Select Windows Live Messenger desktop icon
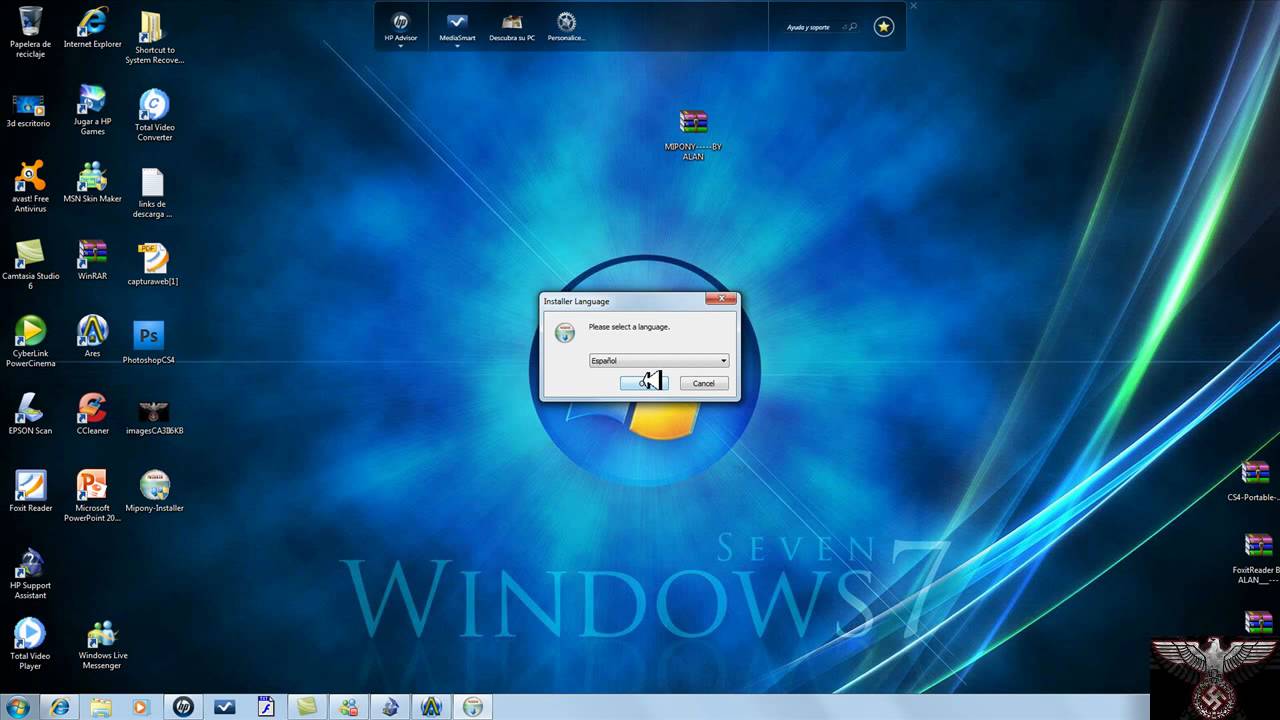Screen dimensions: 1280x720 (102, 644)
